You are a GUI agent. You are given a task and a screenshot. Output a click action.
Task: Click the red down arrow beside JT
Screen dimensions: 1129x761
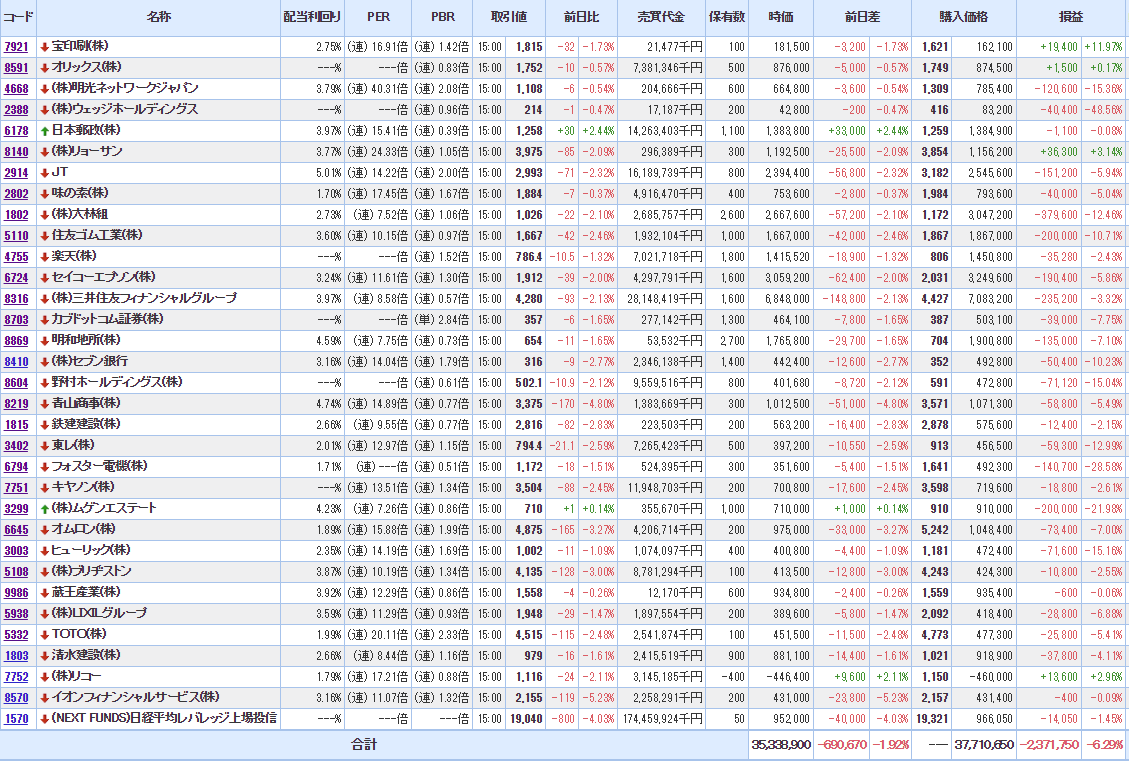pos(44,173)
